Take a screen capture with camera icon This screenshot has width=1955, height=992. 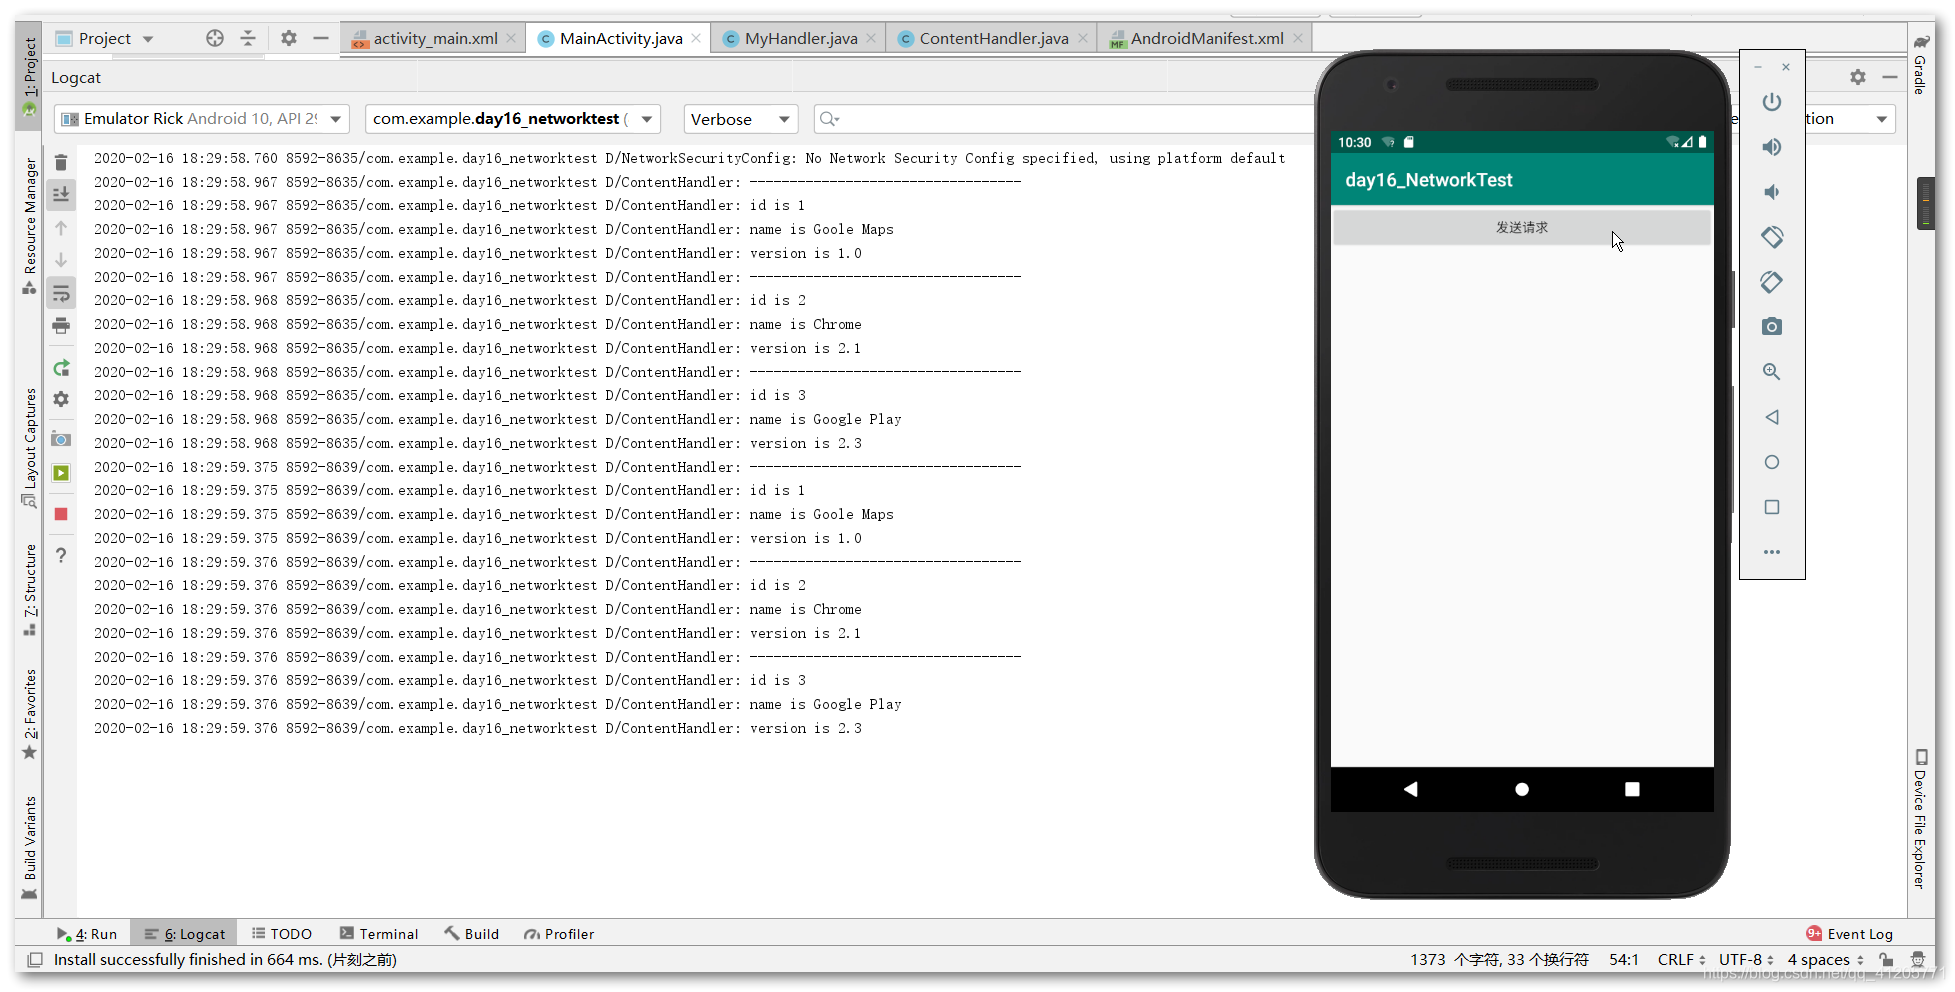point(61,439)
